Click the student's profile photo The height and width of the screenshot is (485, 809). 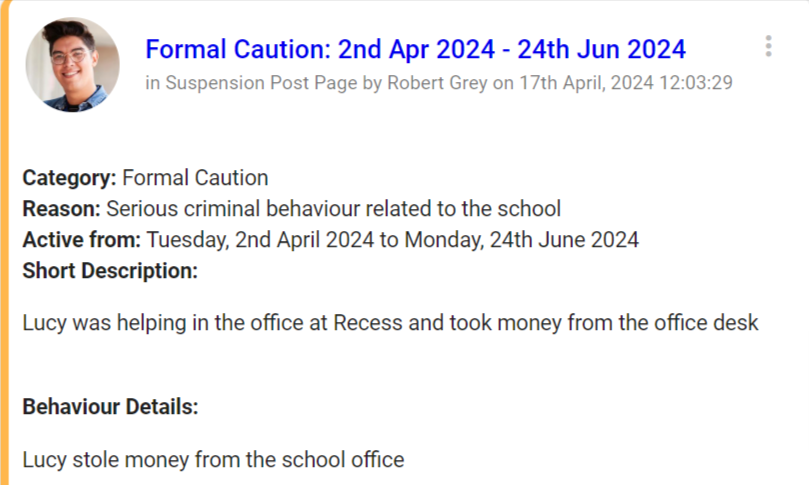point(72,63)
